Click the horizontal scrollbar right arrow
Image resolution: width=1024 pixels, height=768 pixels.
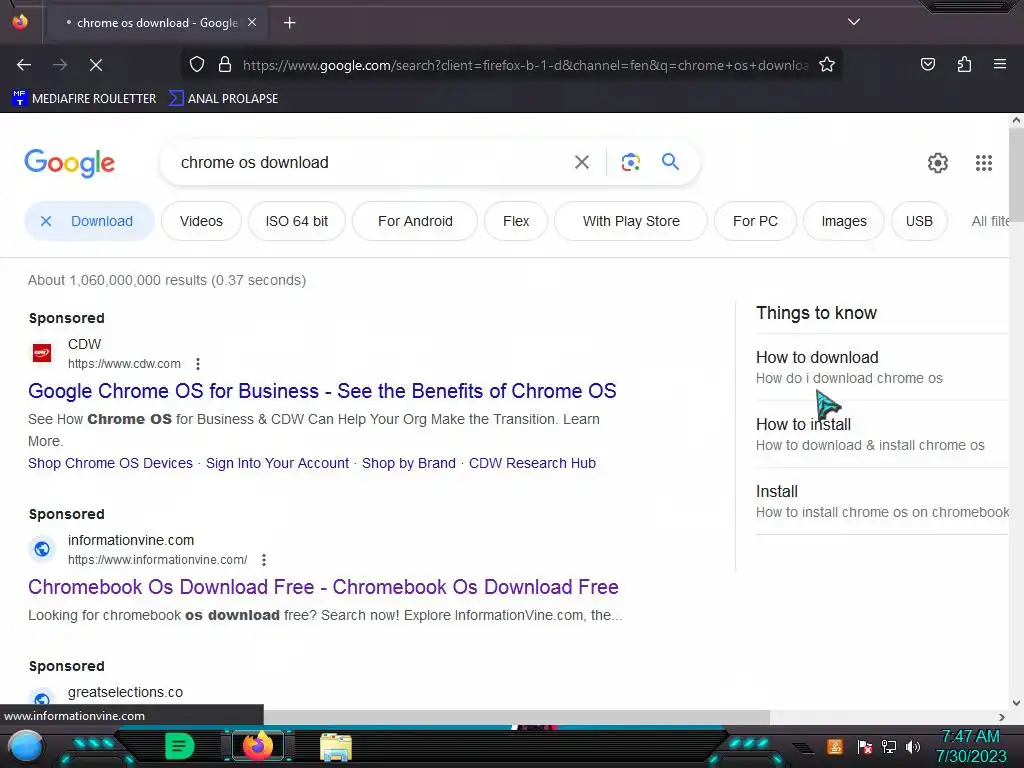1001,716
